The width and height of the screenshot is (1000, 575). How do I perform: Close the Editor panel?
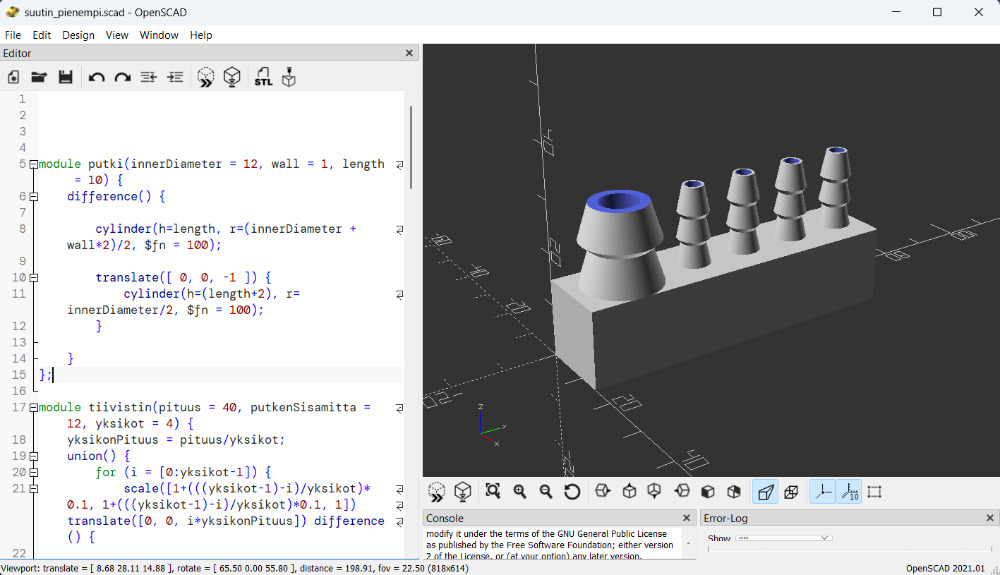coord(409,53)
